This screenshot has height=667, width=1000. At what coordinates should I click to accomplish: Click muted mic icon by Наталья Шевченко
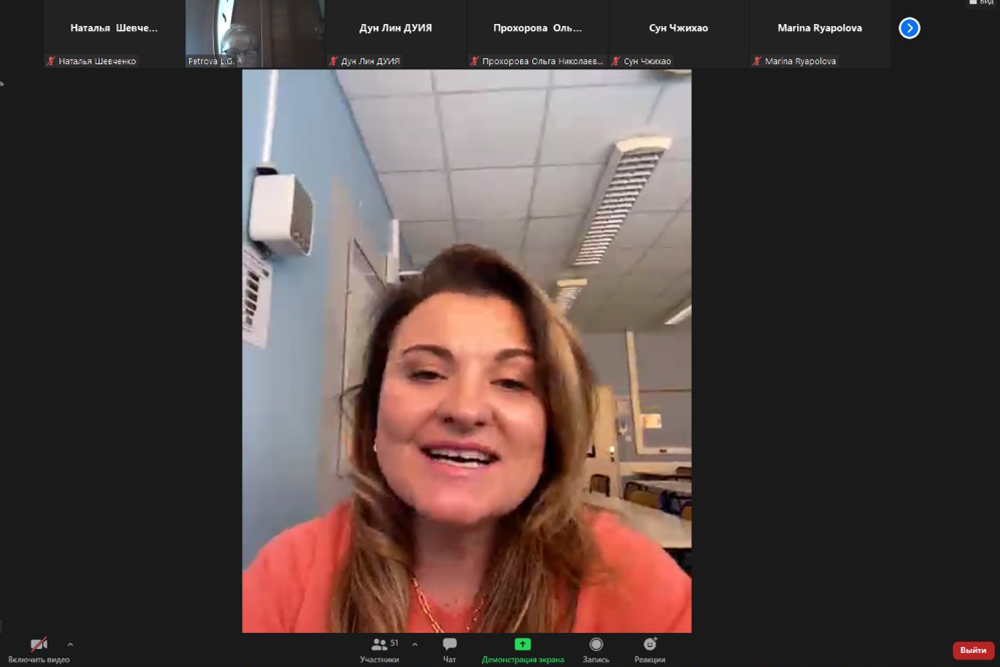coord(51,61)
